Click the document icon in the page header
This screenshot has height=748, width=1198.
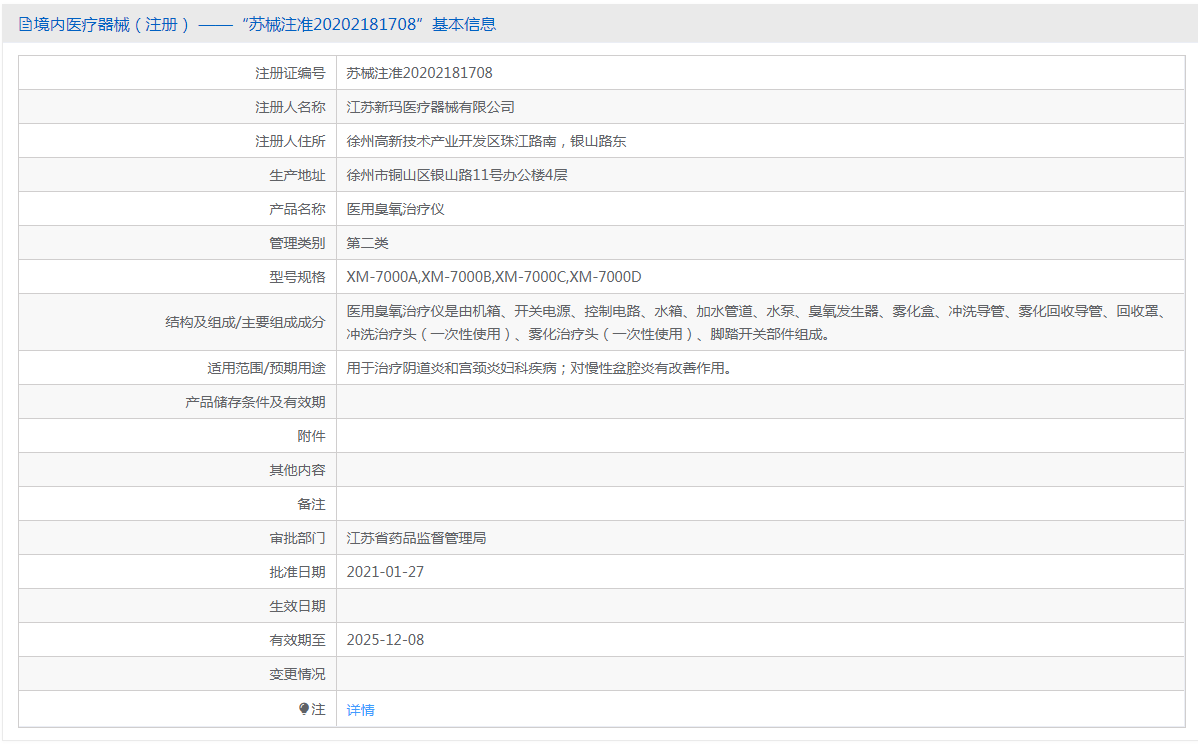tap(25, 25)
